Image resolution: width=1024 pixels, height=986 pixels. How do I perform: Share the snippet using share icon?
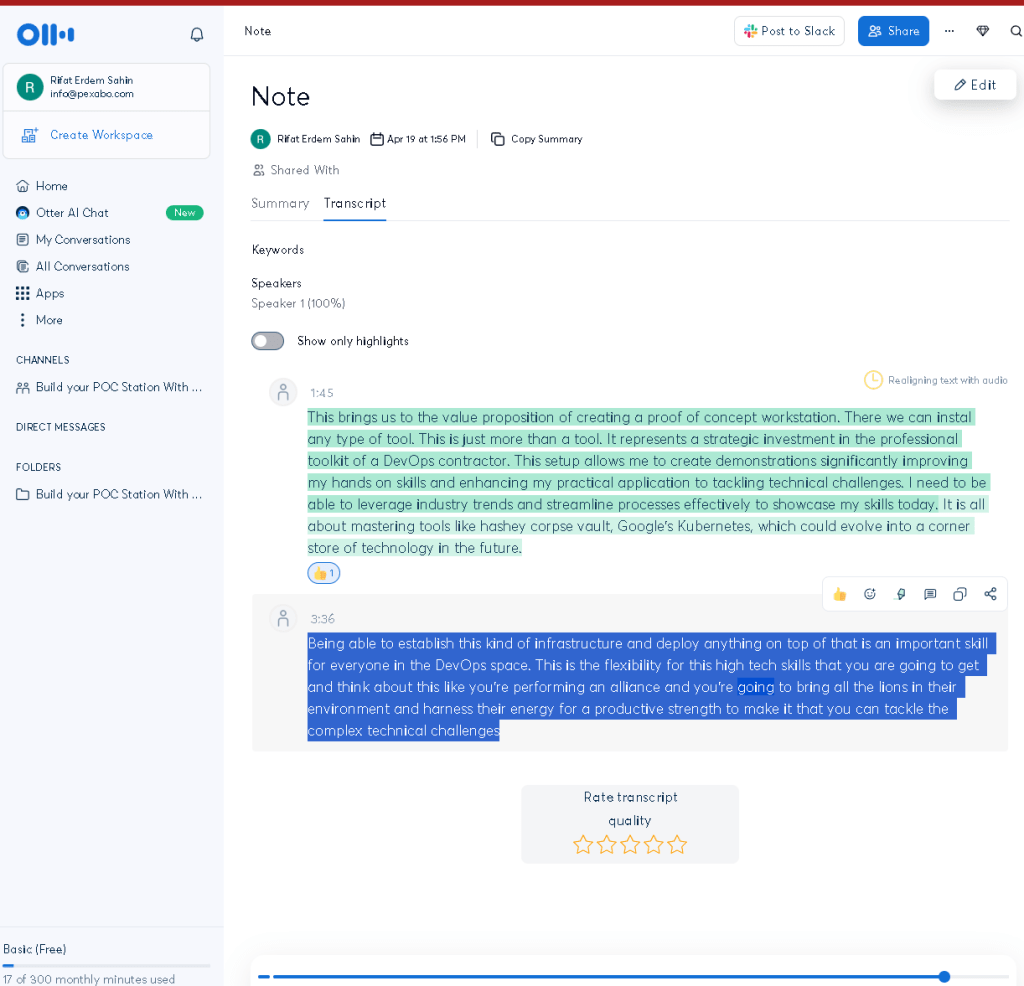990,594
